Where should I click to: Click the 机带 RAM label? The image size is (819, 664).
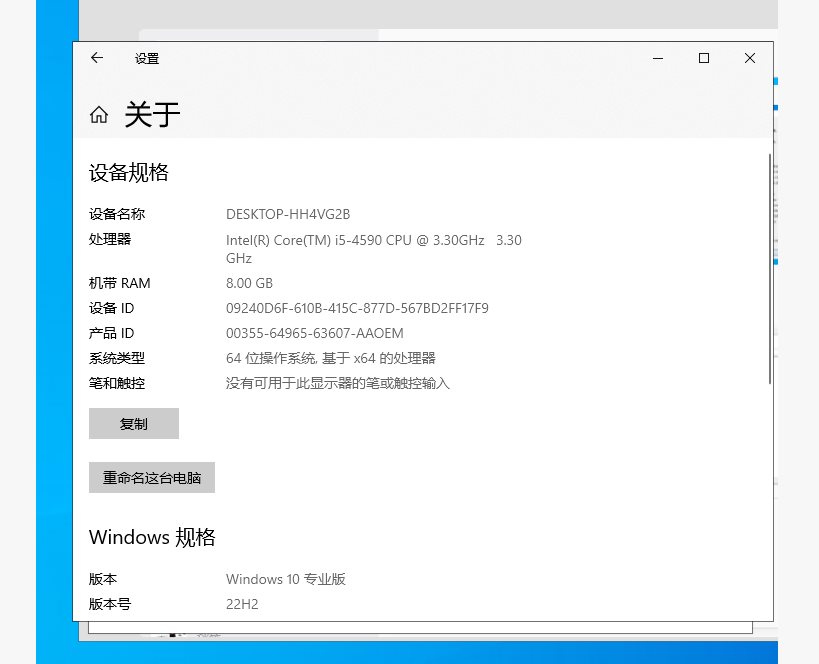(x=120, y=283)
